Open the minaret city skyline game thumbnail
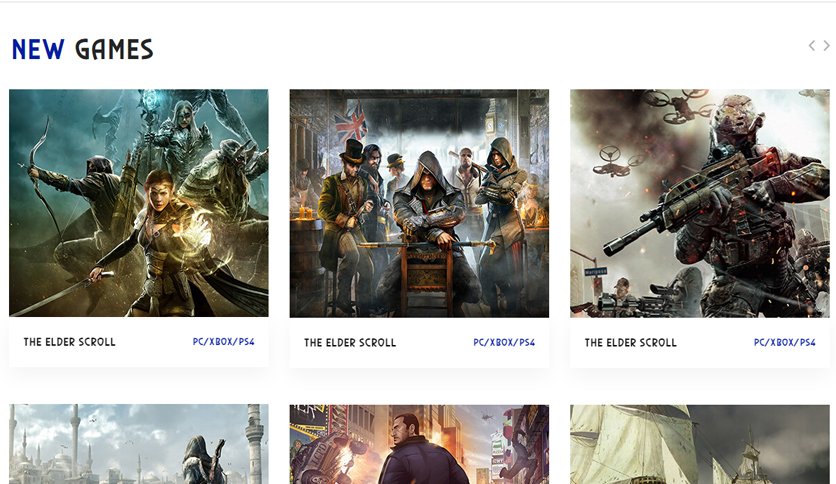 (x=139, y=444)
